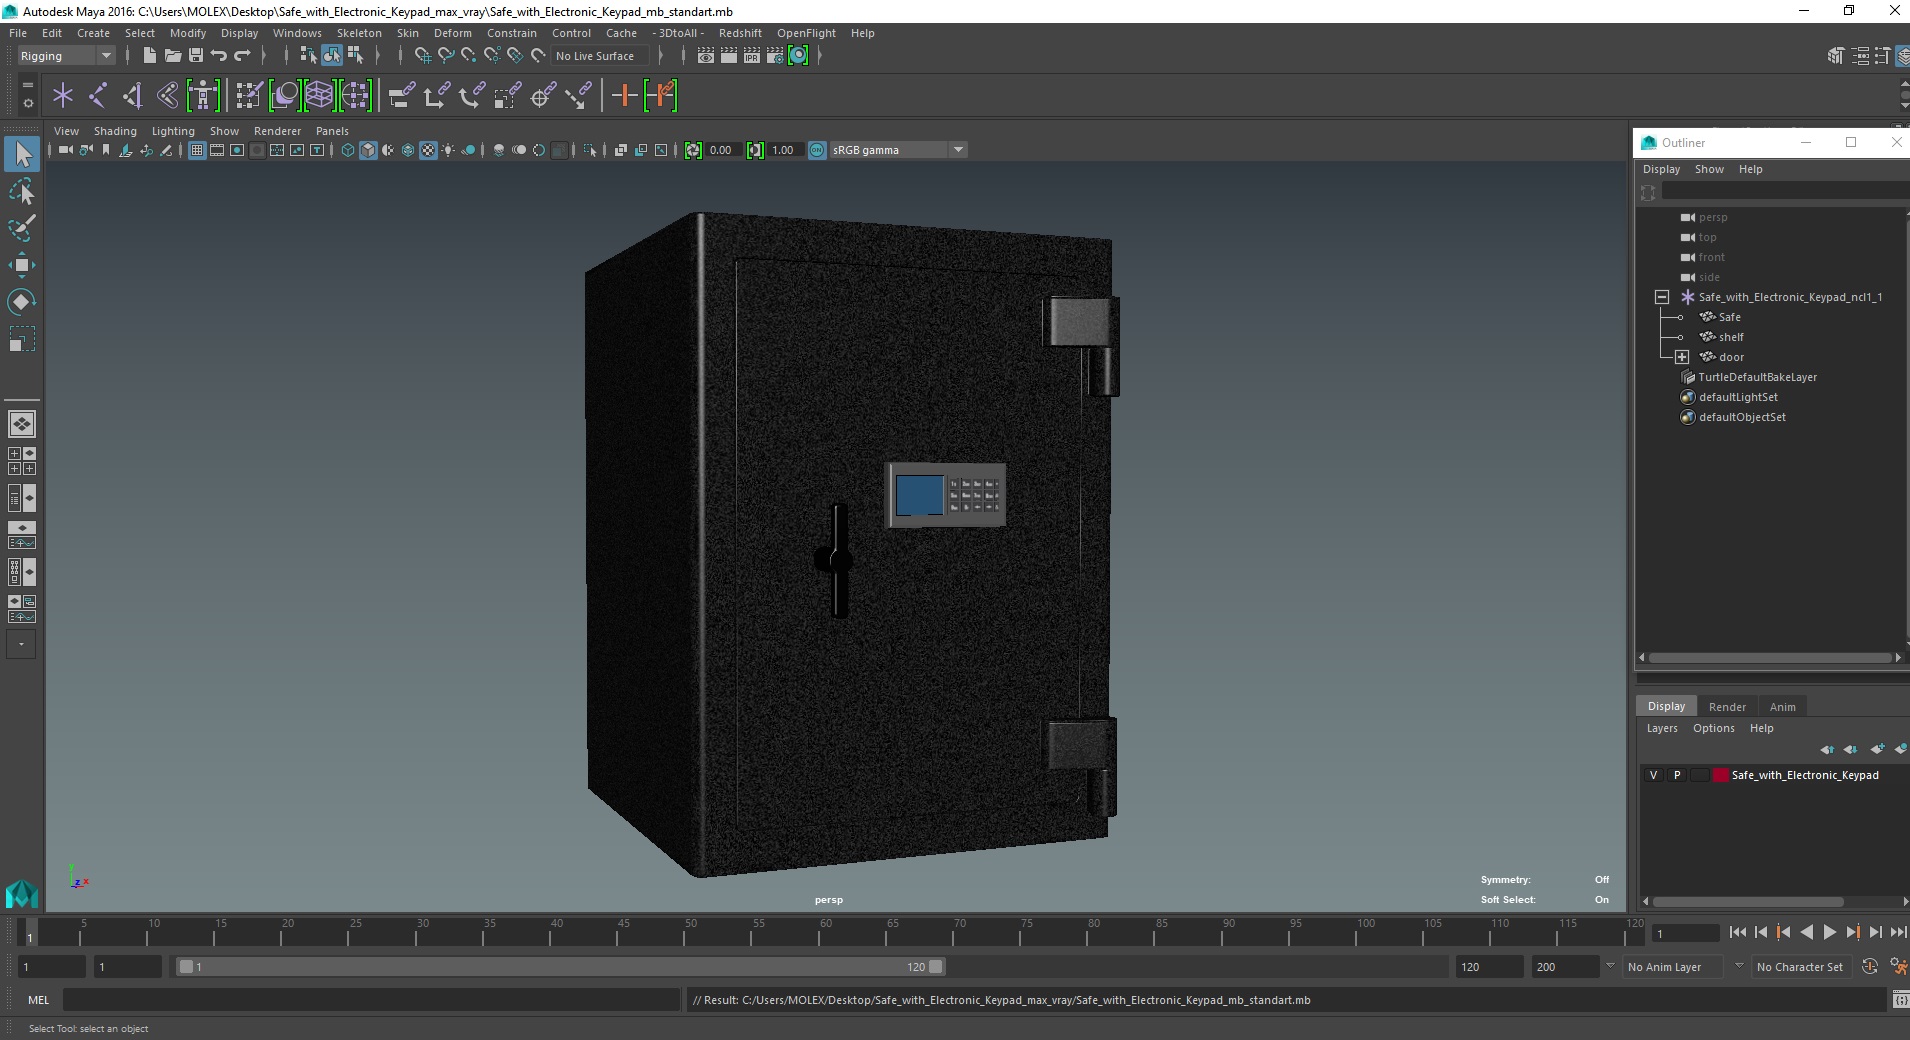Image resolution: width=1910 pixels, height=1040 pixels.
Task: Select by component type icon
Action: (x=355, y=56)
